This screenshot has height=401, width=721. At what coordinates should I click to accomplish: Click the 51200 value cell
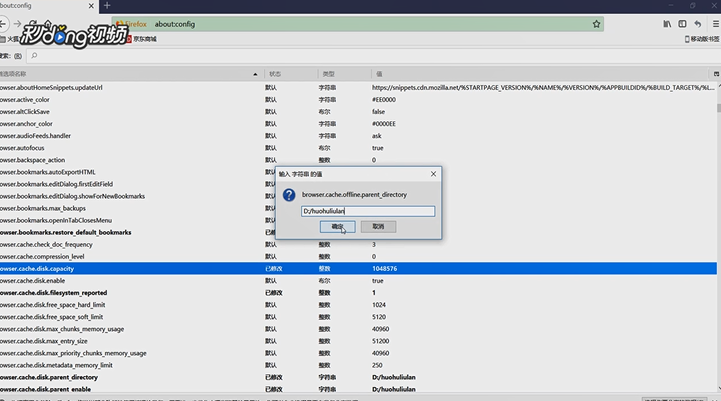point(381,341)
